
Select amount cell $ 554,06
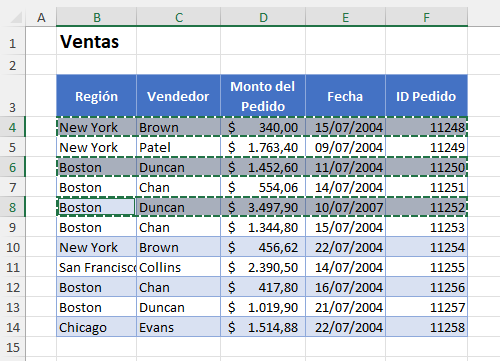pos(263,187)
